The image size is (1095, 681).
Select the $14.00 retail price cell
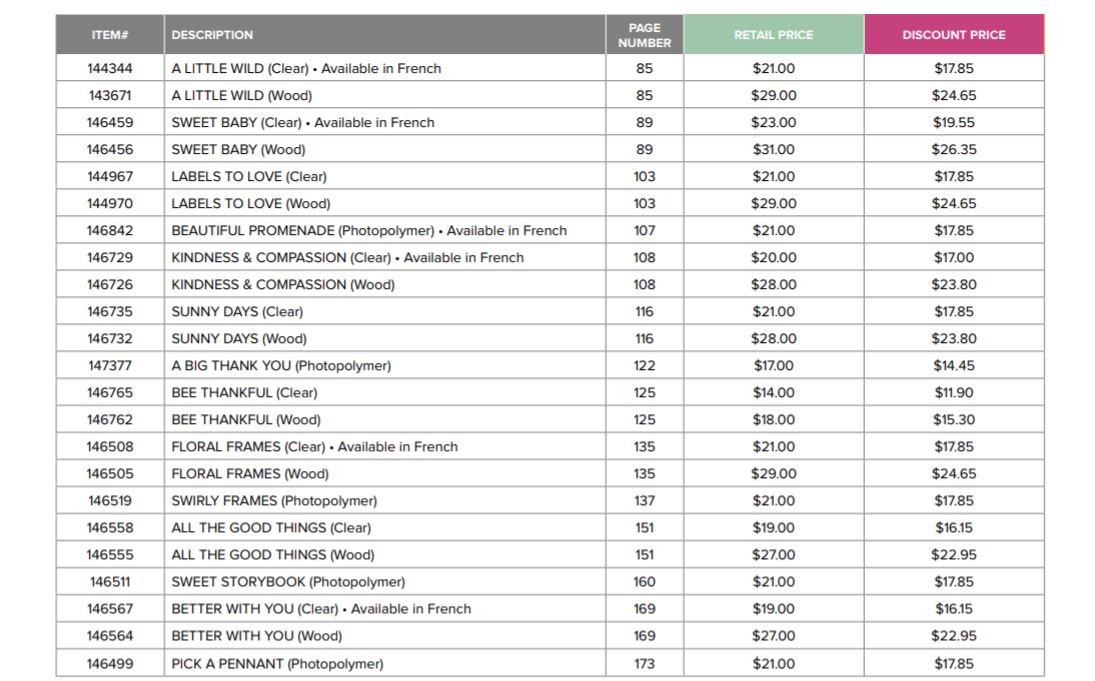(773, 393)
